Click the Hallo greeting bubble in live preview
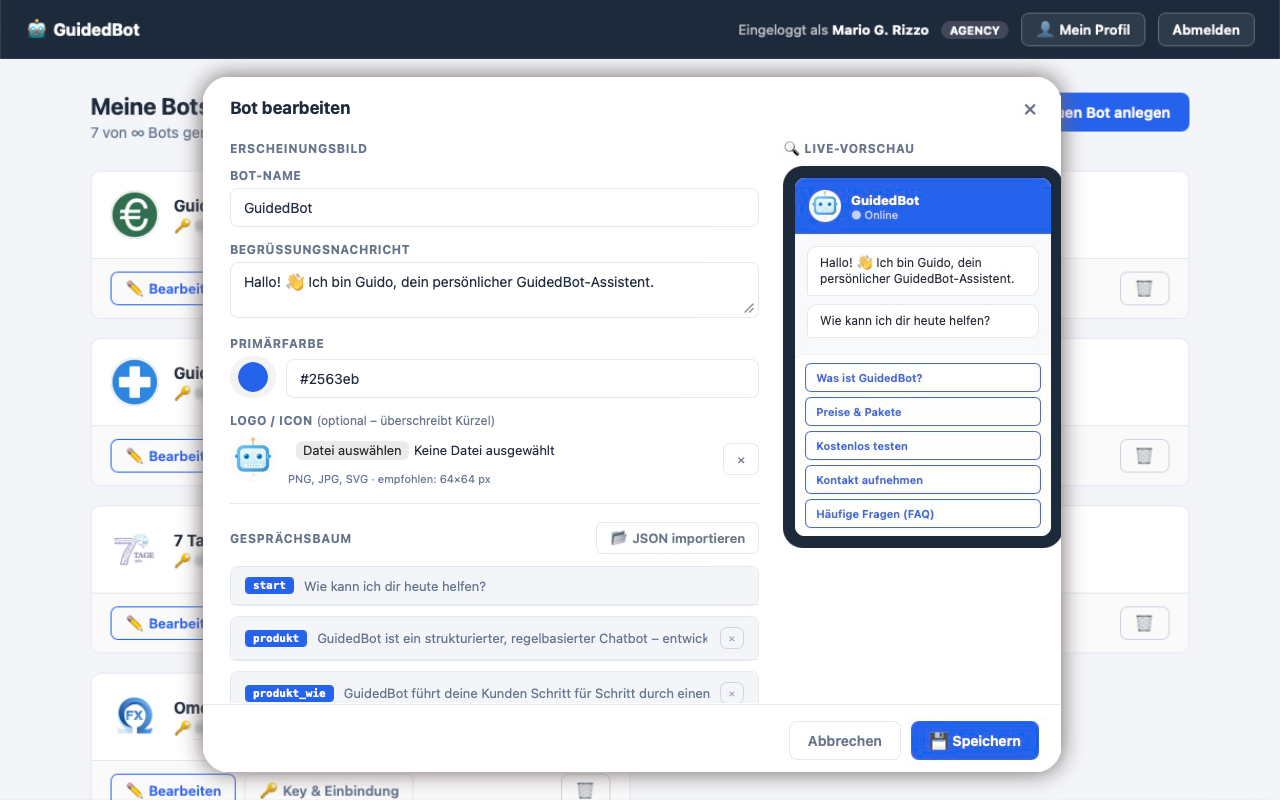Image resolution: width=1280 pixels, height=800 pixels. click(x=922, y=271)
